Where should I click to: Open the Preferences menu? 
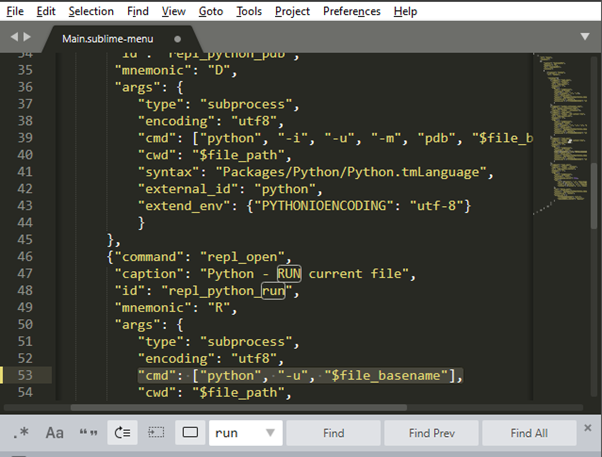coord(352,11)
